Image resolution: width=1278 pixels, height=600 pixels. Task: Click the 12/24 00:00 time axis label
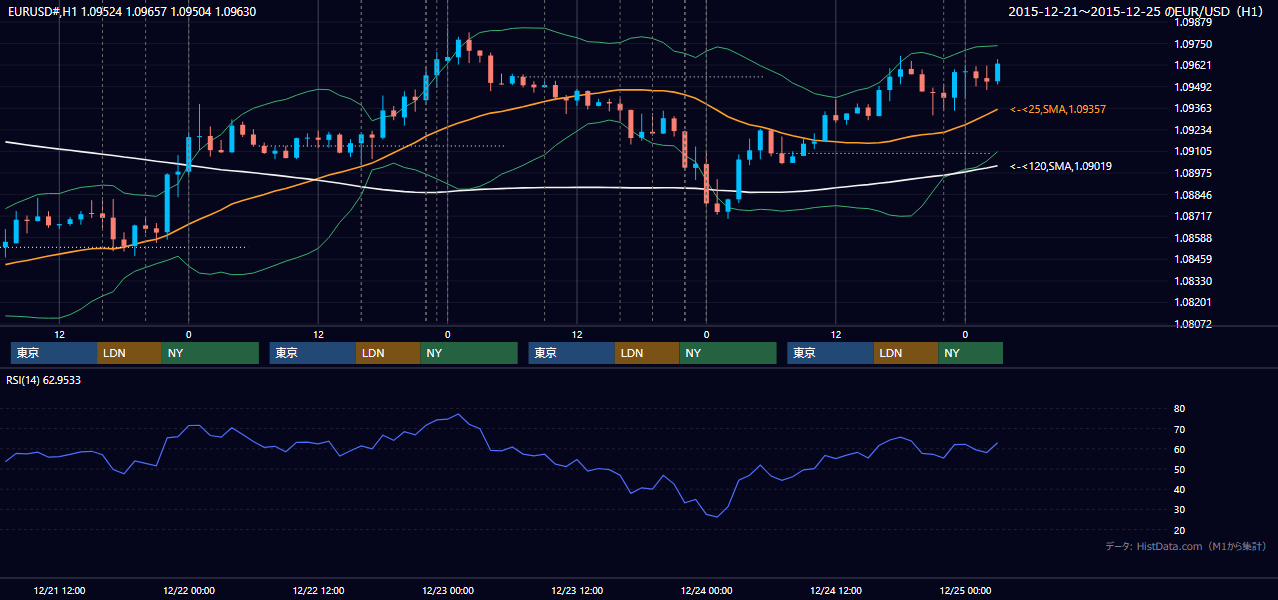[706, 590]
